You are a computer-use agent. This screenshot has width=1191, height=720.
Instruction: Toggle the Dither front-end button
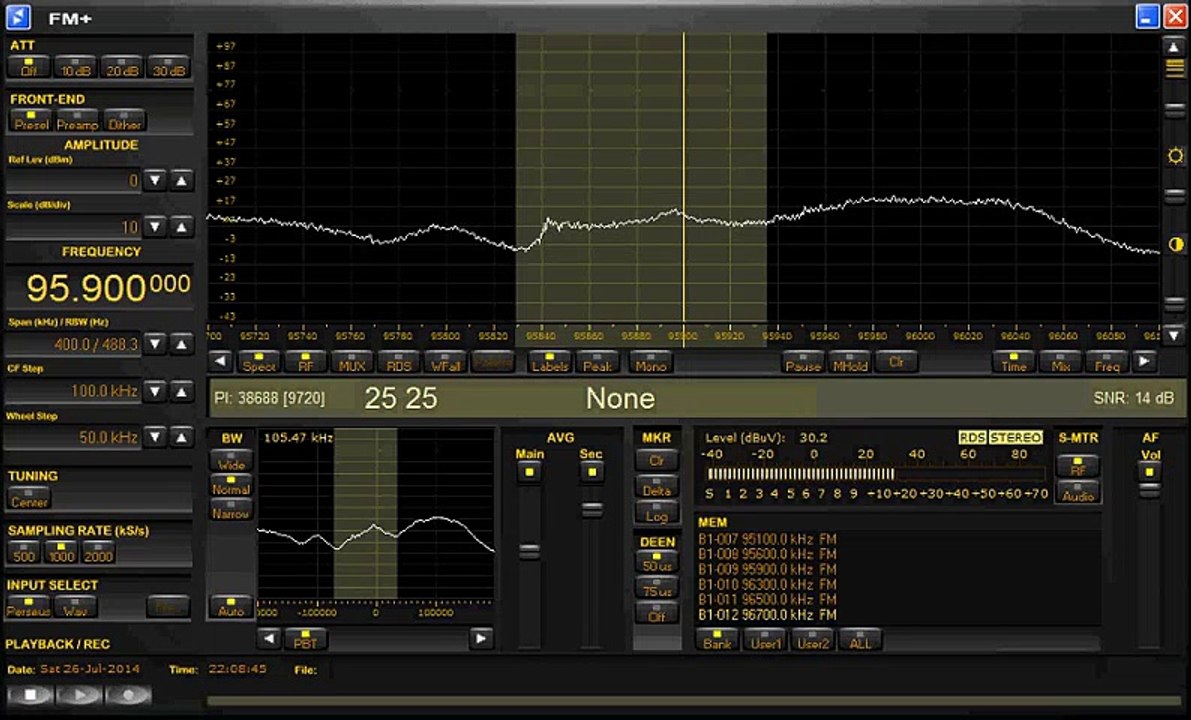click(125, 120)
